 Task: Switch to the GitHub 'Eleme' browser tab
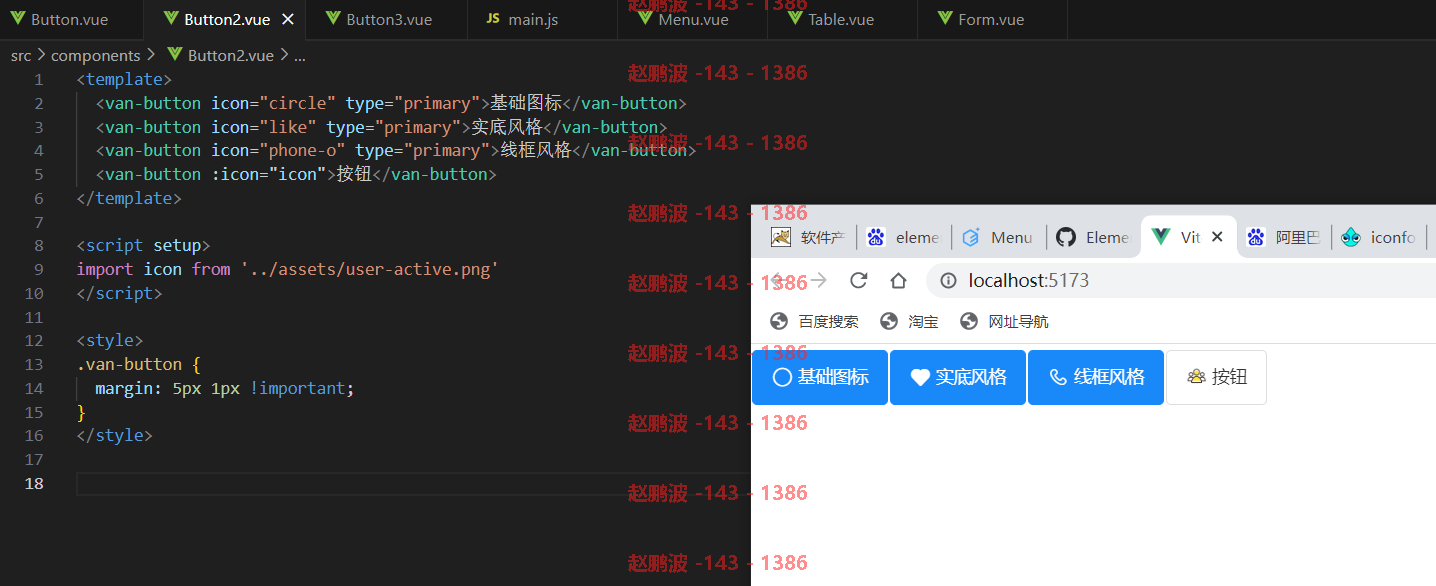coord(1093,237)
